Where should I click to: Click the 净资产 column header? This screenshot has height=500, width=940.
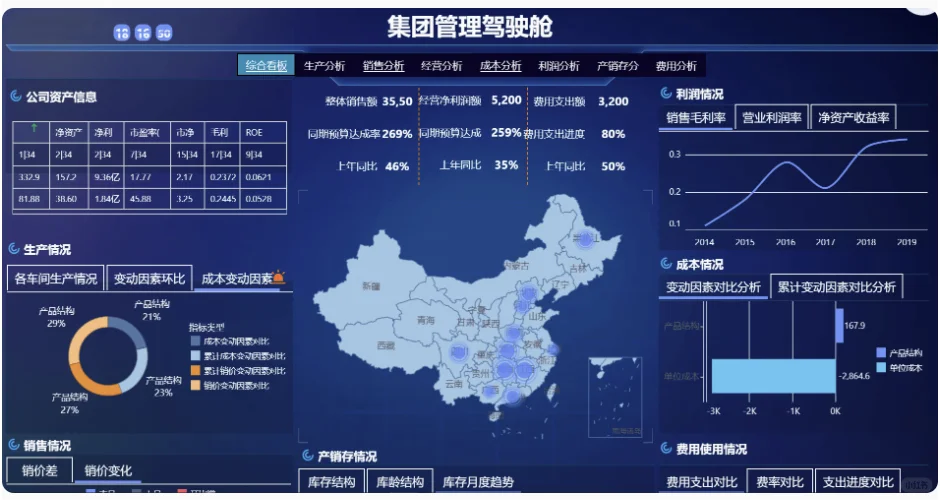pos(68,132)
